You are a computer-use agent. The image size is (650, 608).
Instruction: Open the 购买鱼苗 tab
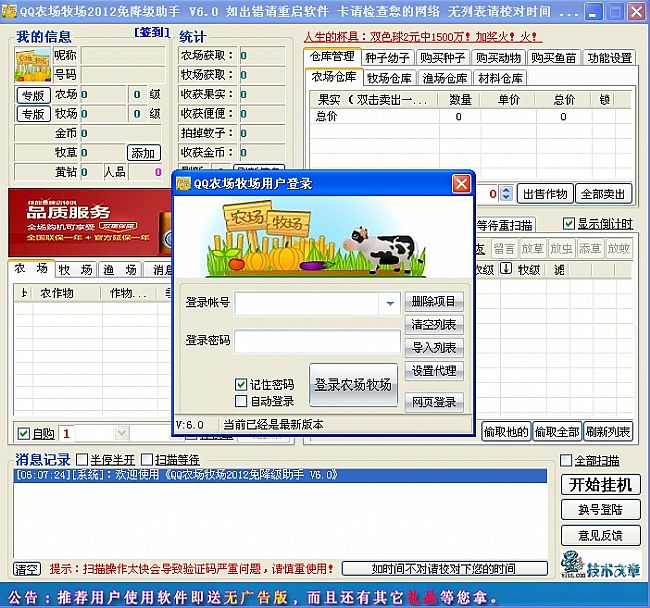[554, 58]
